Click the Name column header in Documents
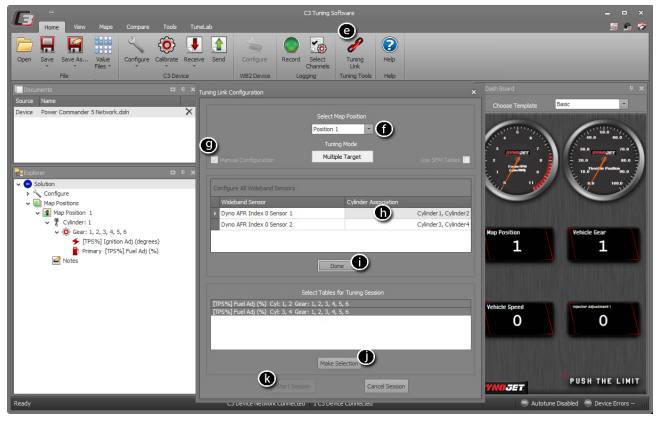 point(110,101)
